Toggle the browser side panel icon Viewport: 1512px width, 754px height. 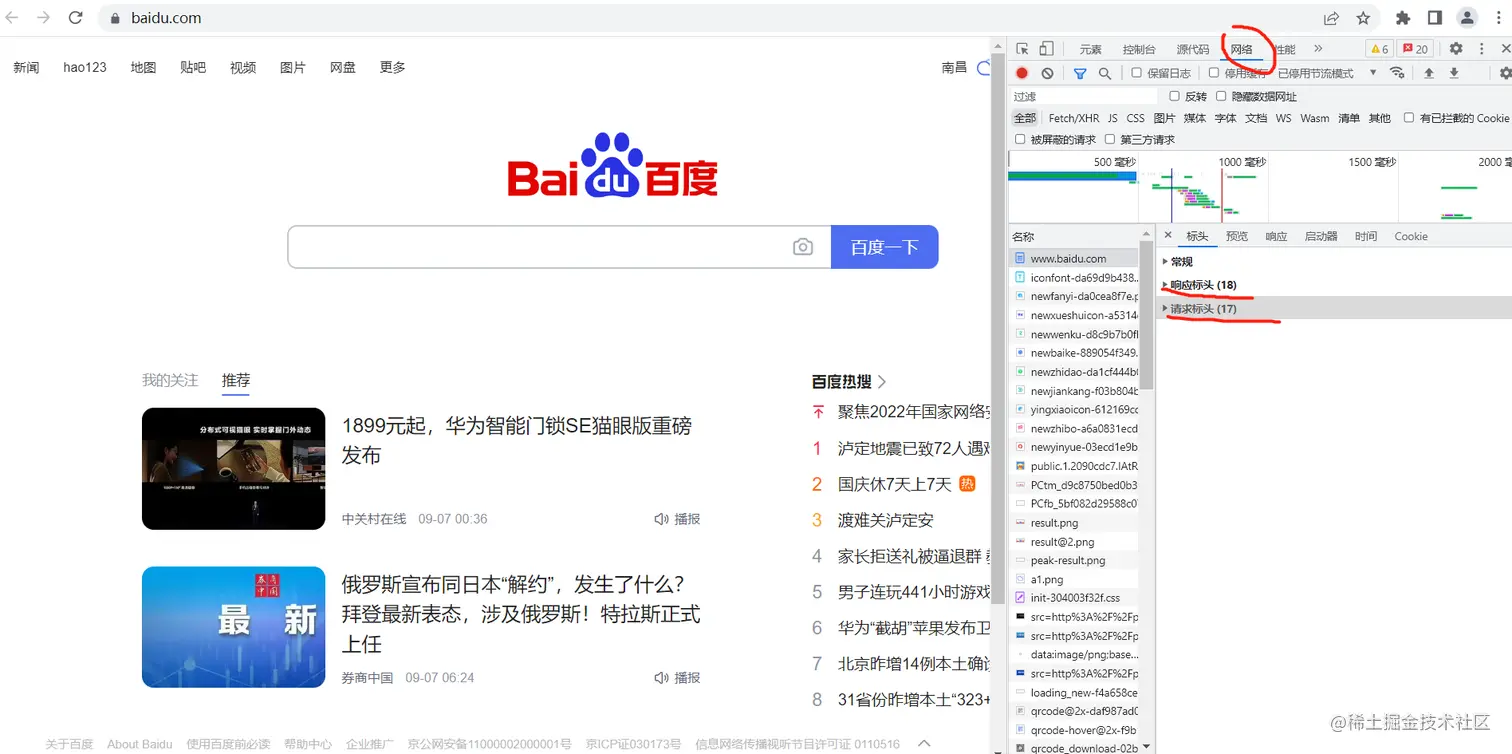pos(1434,18)
